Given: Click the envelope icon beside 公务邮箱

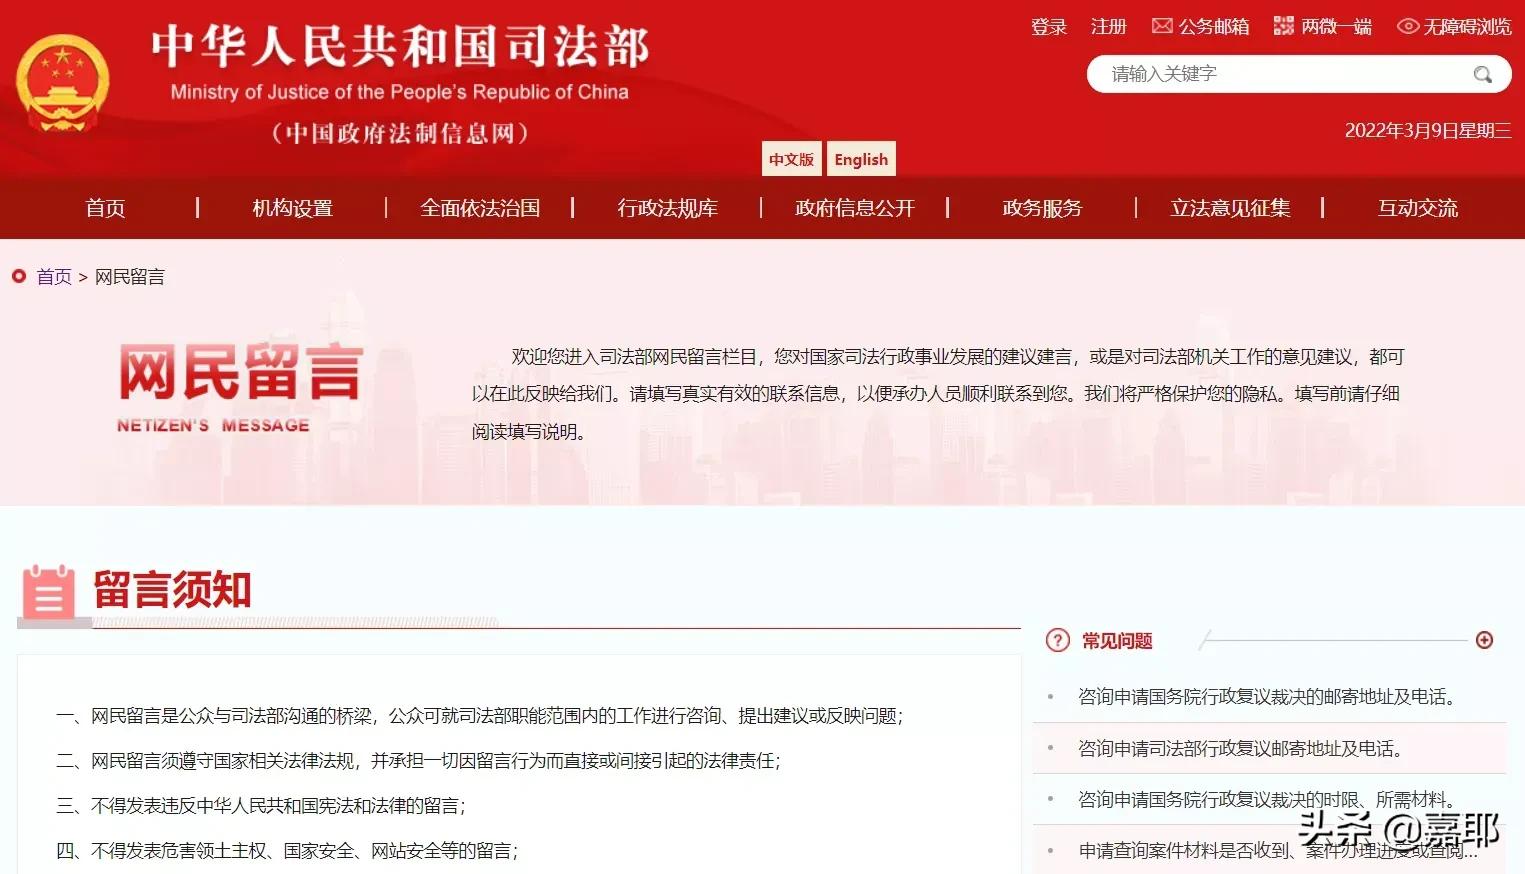Looking at the screenshot, I should [x=1162, y=25].
